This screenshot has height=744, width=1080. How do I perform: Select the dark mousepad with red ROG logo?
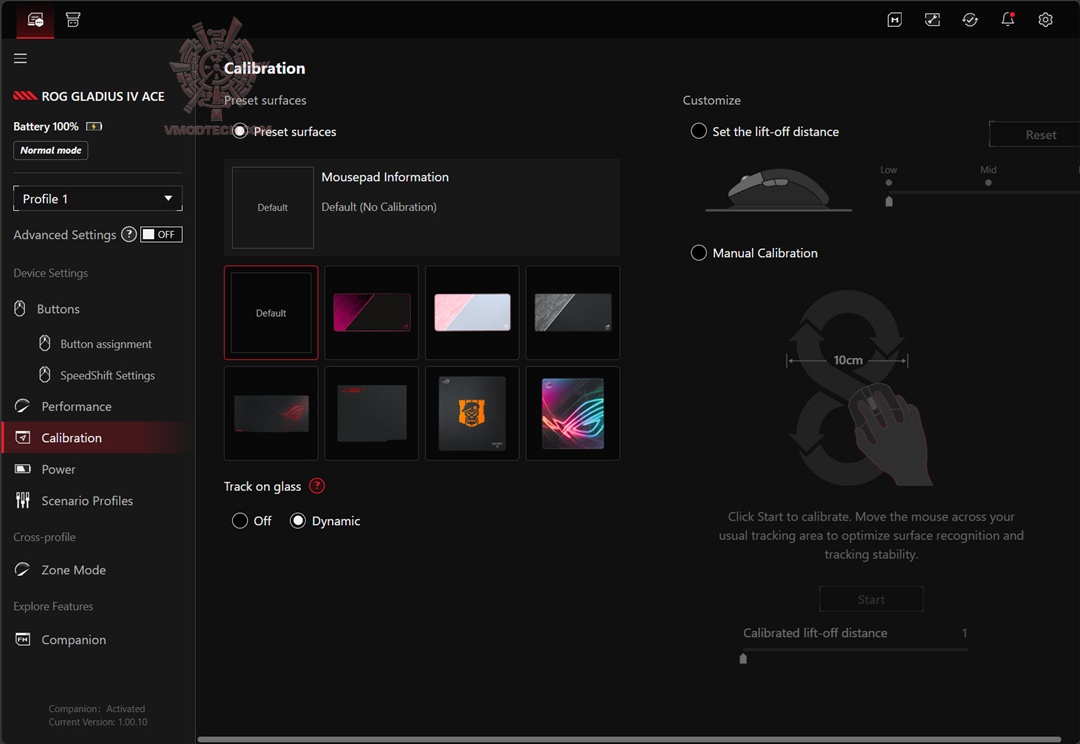(271, 413)
